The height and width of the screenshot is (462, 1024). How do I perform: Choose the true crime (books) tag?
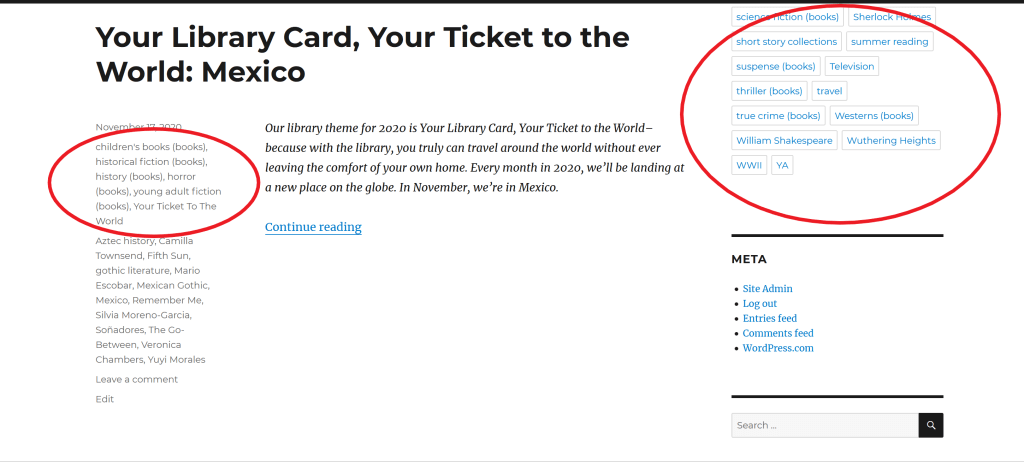tap(778, 116)
